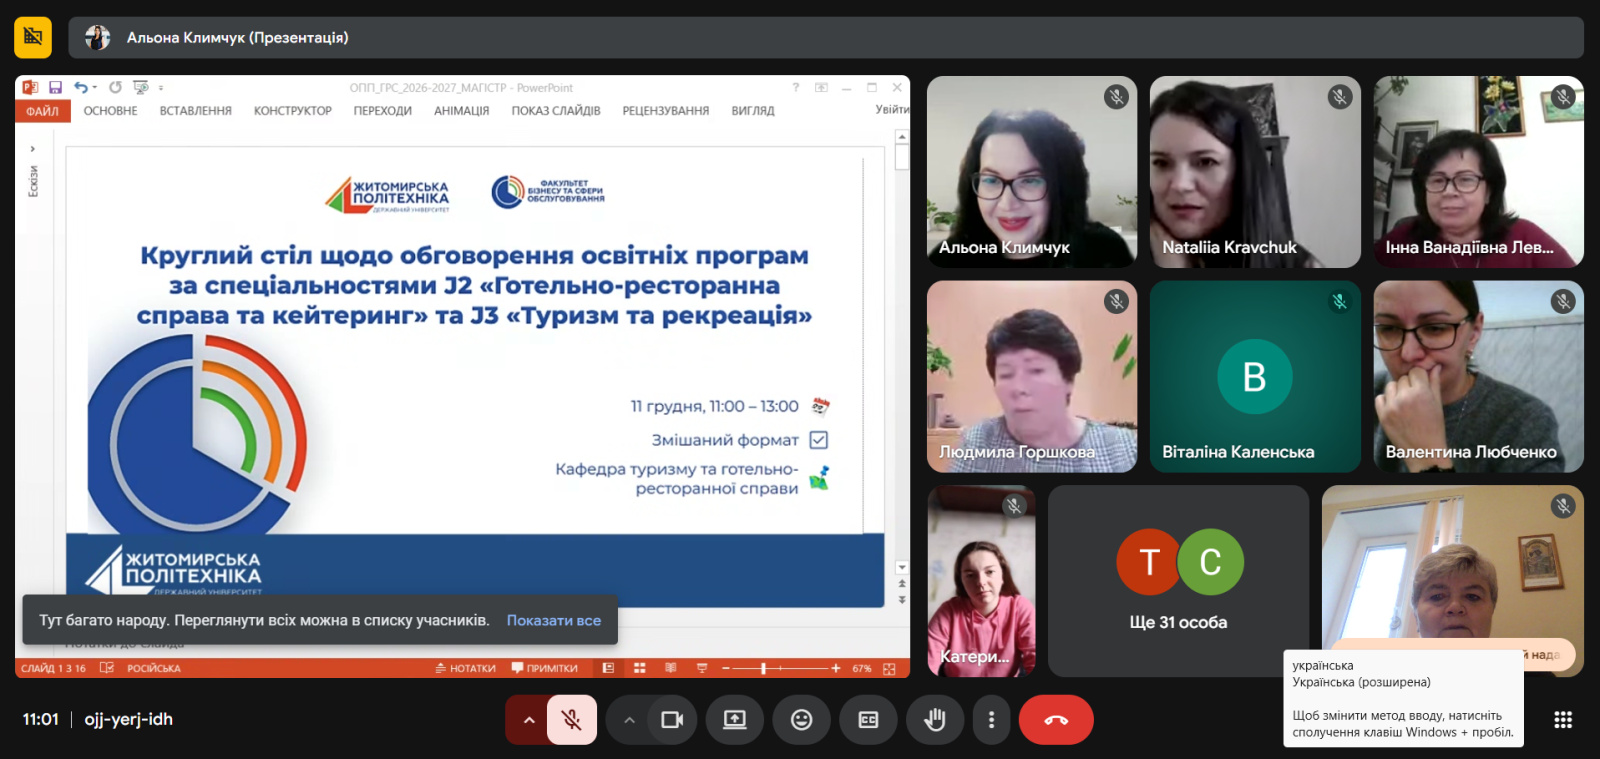
Task: Expand video settings arrow beside camera
Action: click(x=629, y=720)
